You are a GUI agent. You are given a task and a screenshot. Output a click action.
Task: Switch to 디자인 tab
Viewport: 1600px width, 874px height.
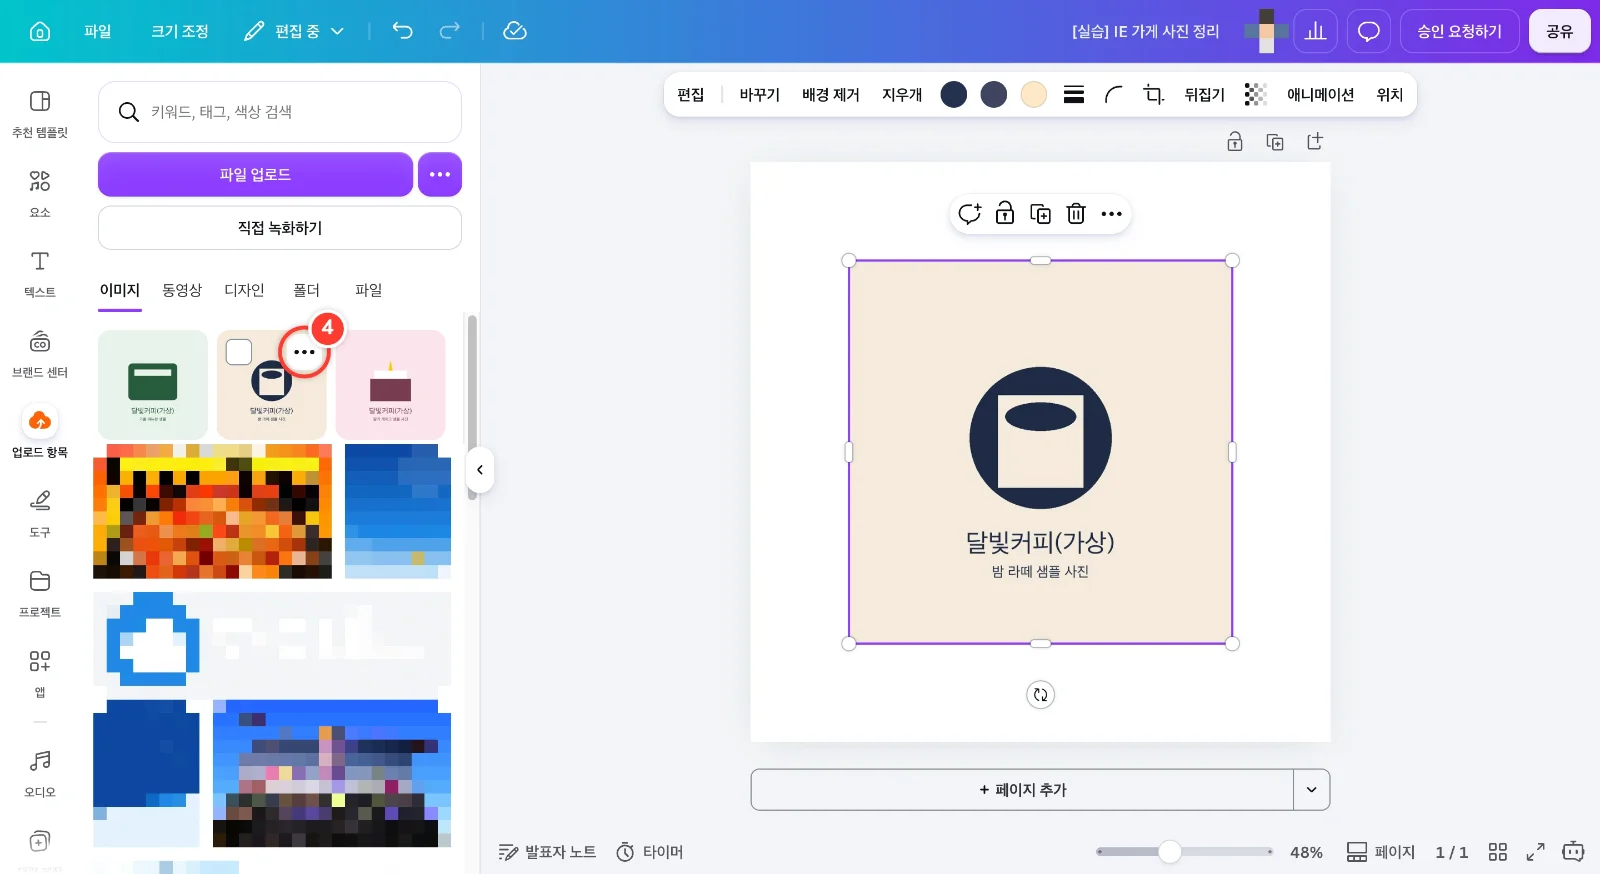244,290
